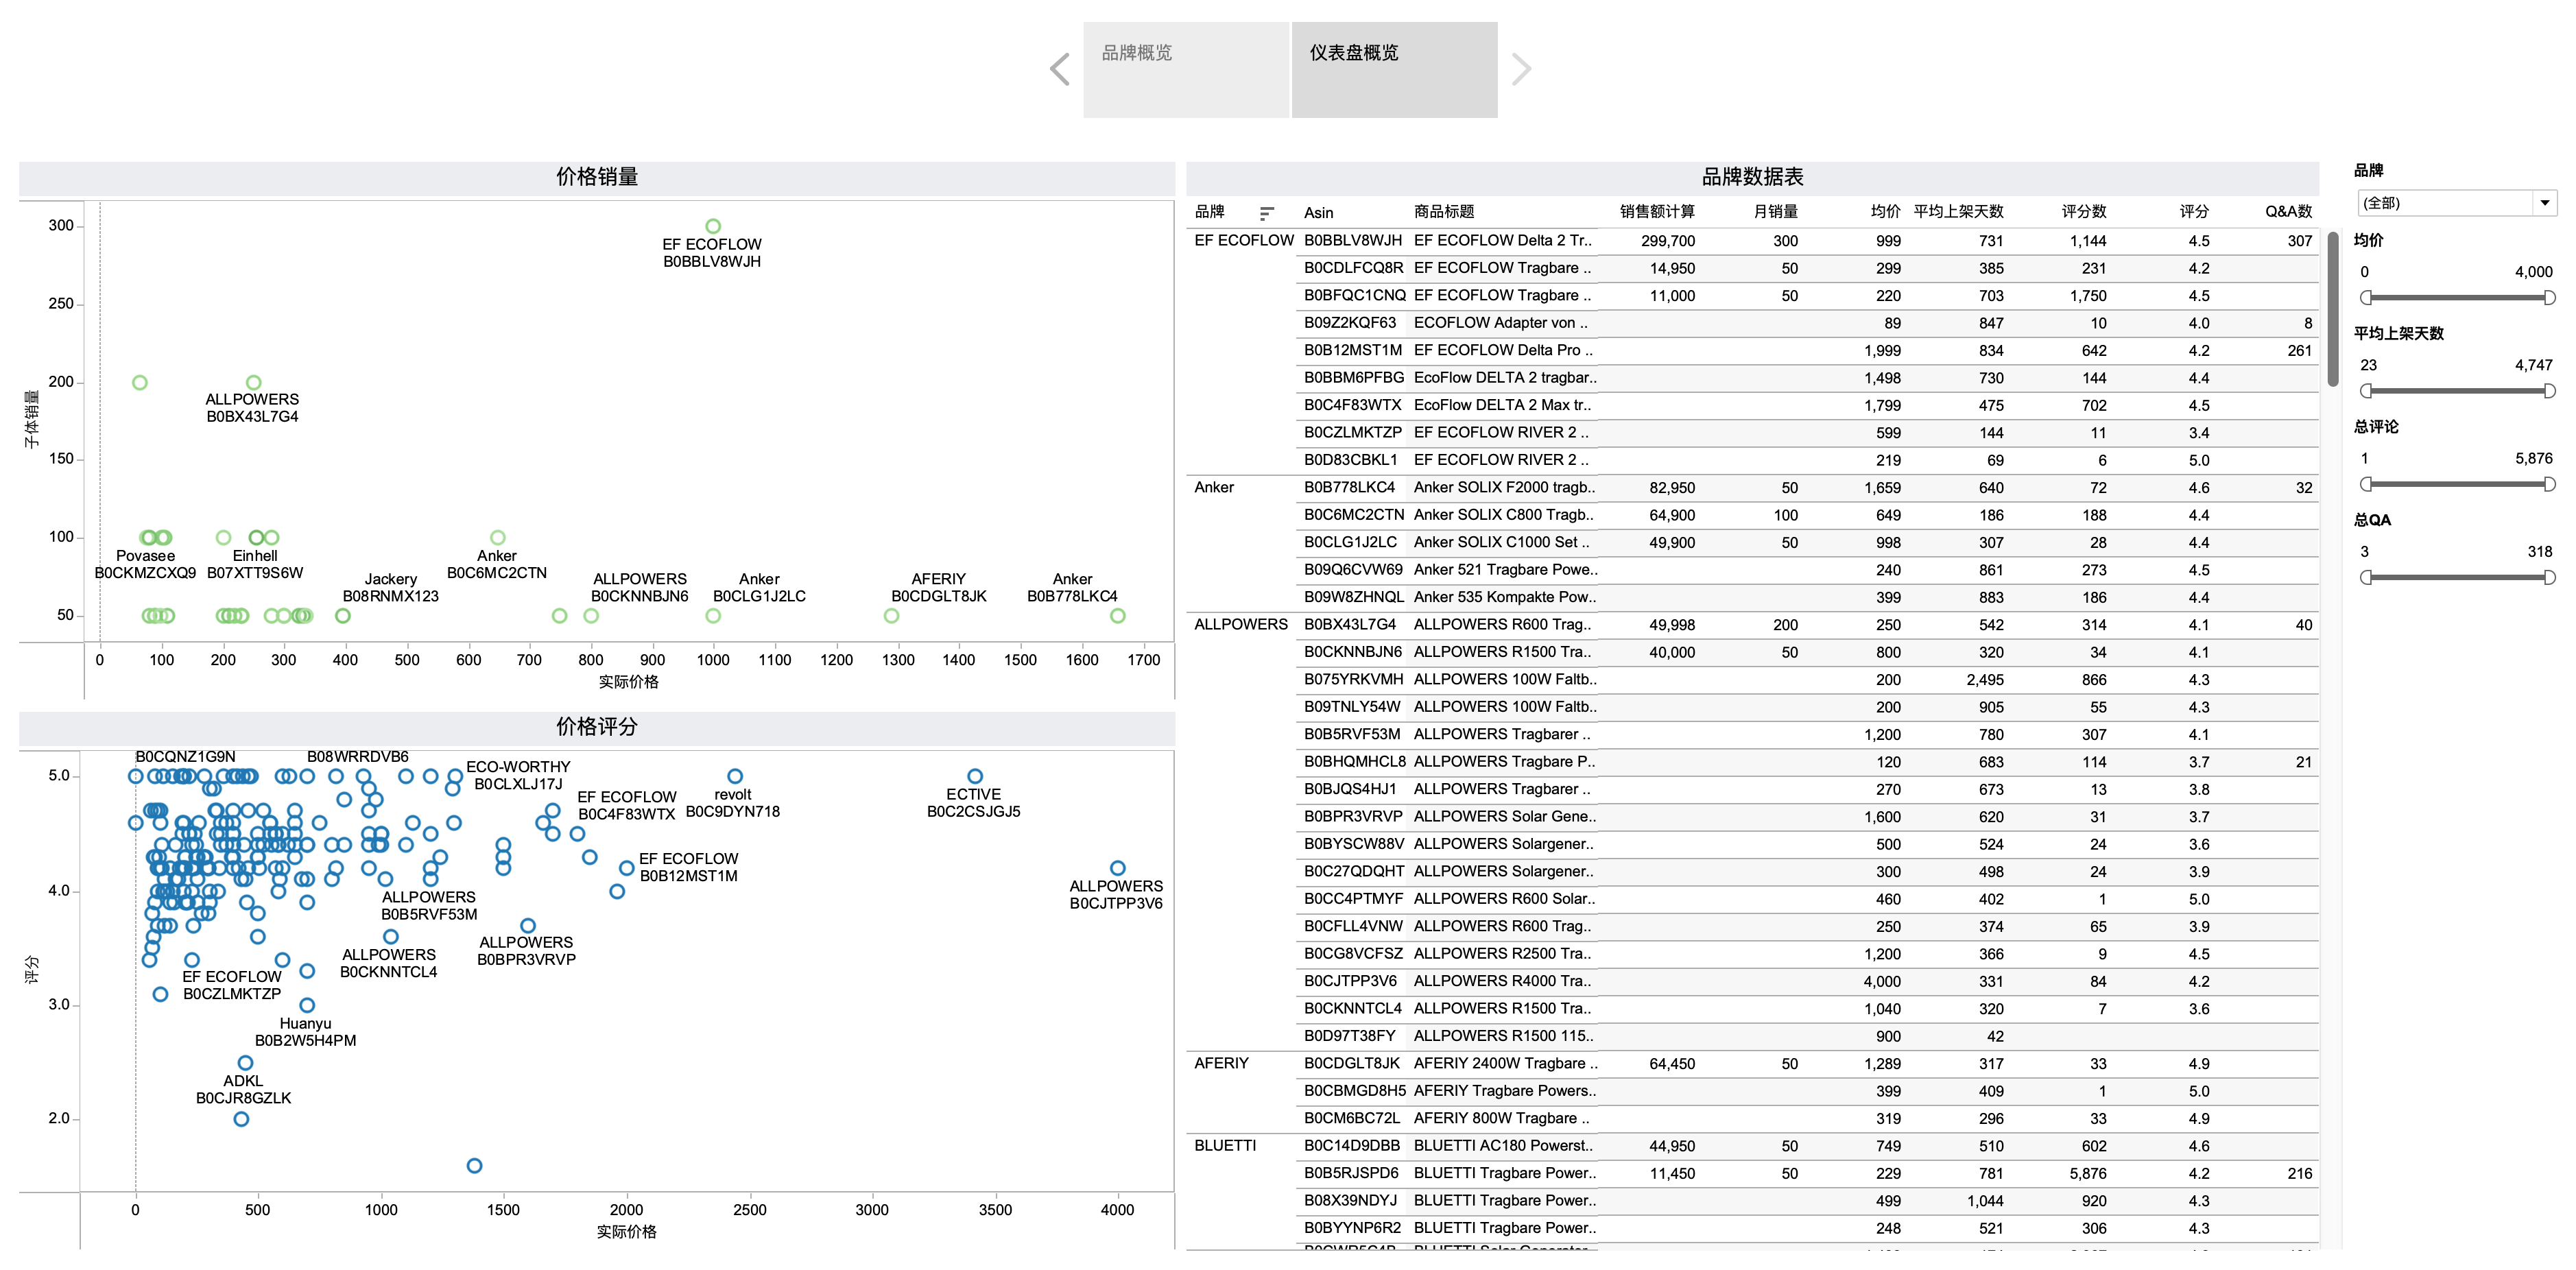This screenshot has height=1270, width=2576.
Task: Click the 销售额计算 column header
Action: pos(1657,212)
